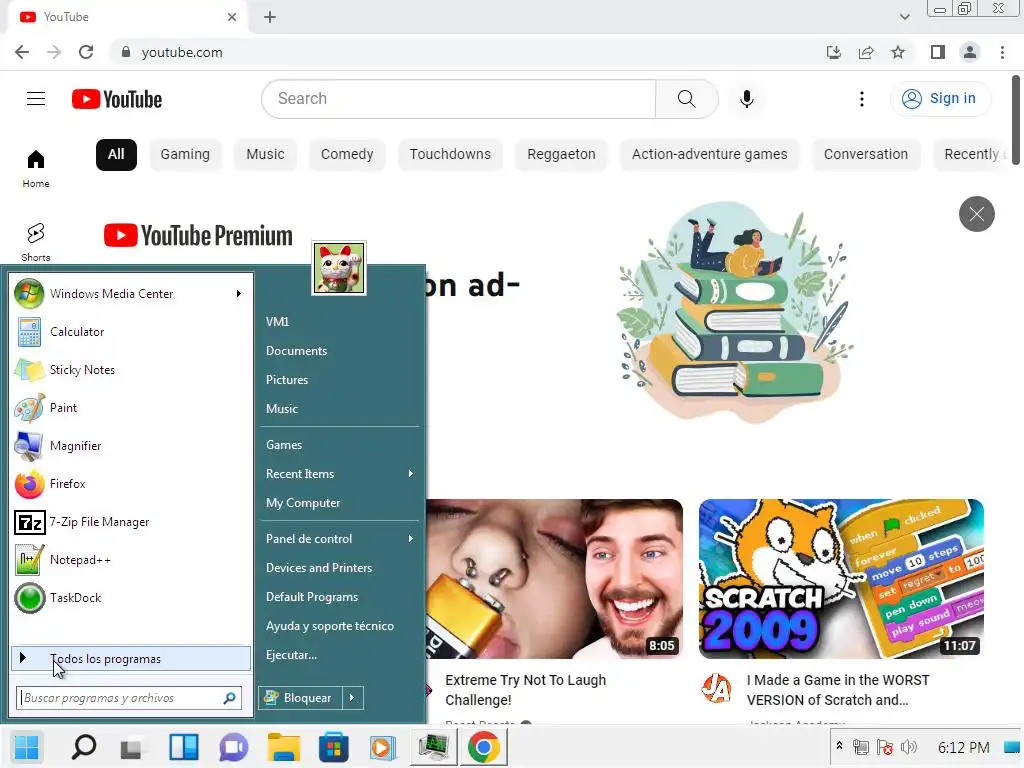Viewport: 1024px width, 768px height.
Task: Select the Comedy filter chip
Action: point(347,155)
